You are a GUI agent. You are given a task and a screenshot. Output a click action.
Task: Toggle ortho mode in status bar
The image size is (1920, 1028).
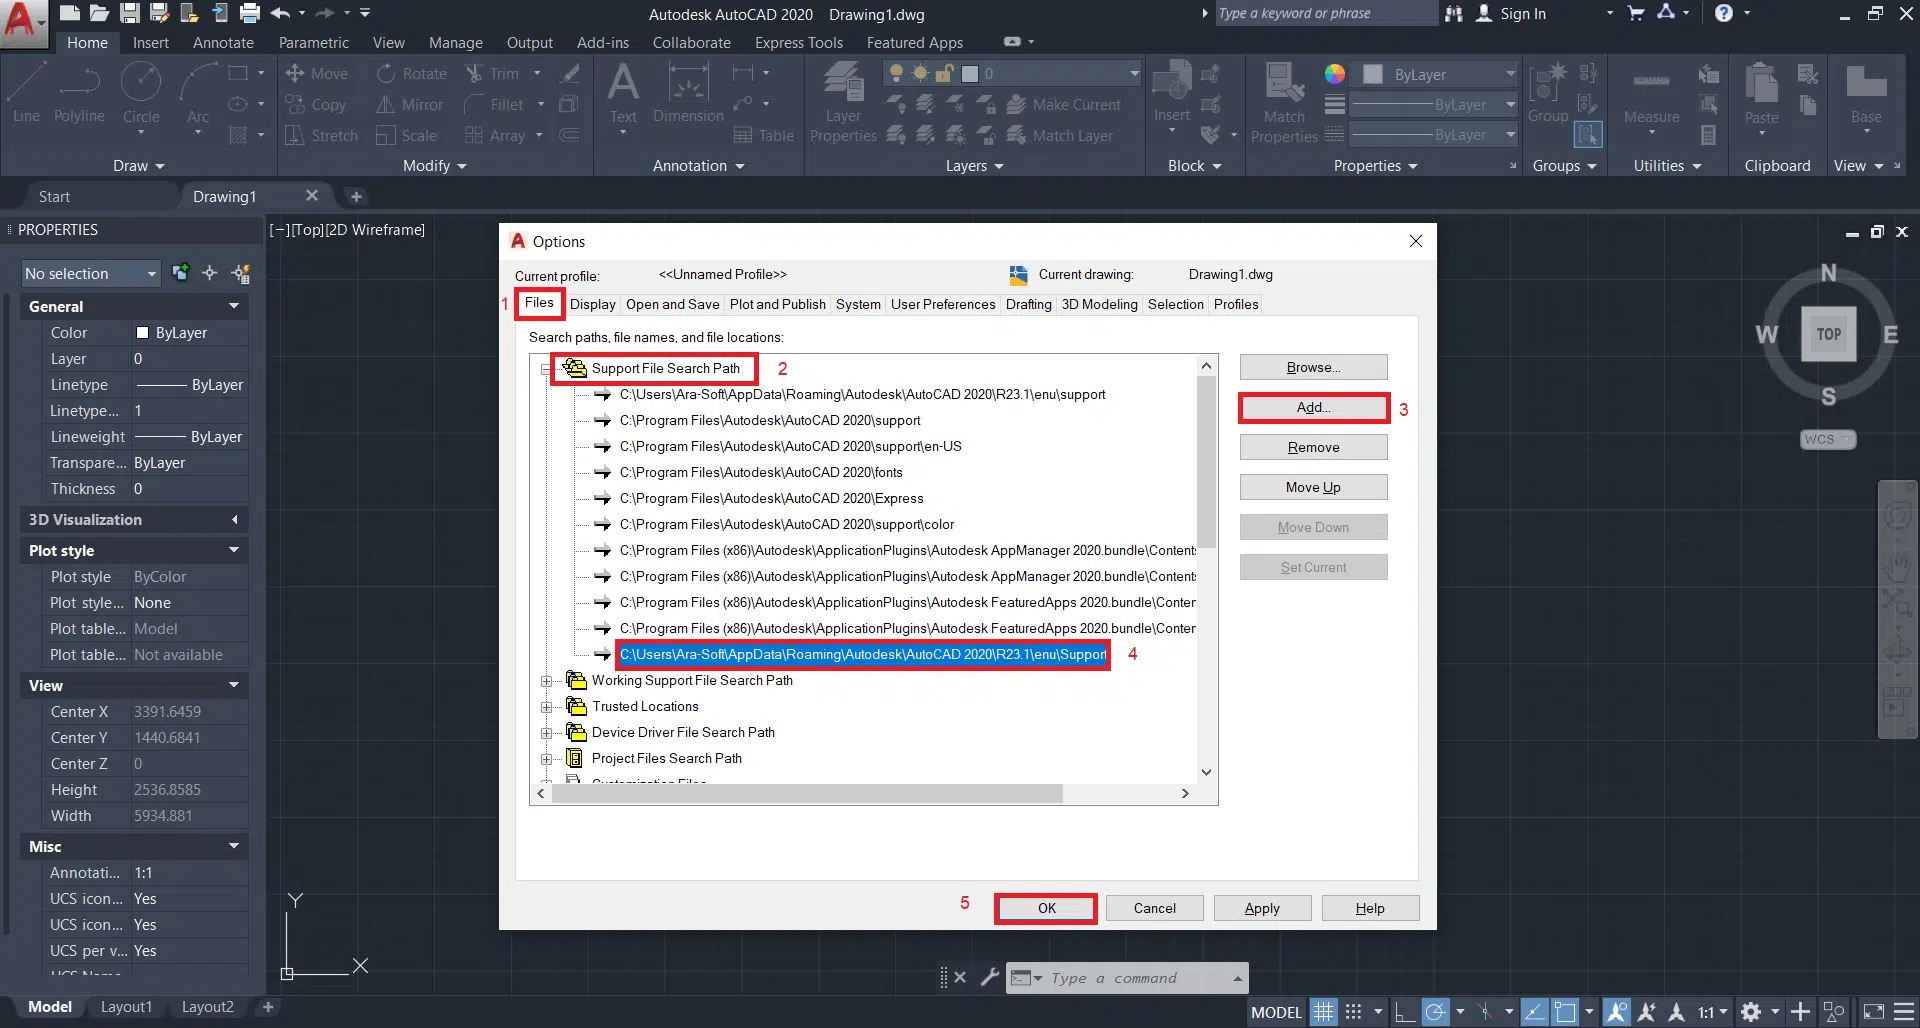(1404, 1012)
